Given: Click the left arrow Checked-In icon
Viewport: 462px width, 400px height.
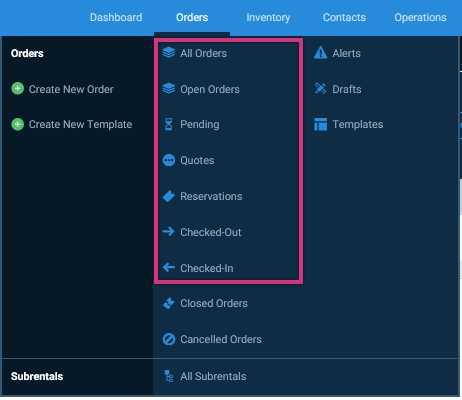Looking at the screenshot, I should pyautogui.click(x=169, y=267).
